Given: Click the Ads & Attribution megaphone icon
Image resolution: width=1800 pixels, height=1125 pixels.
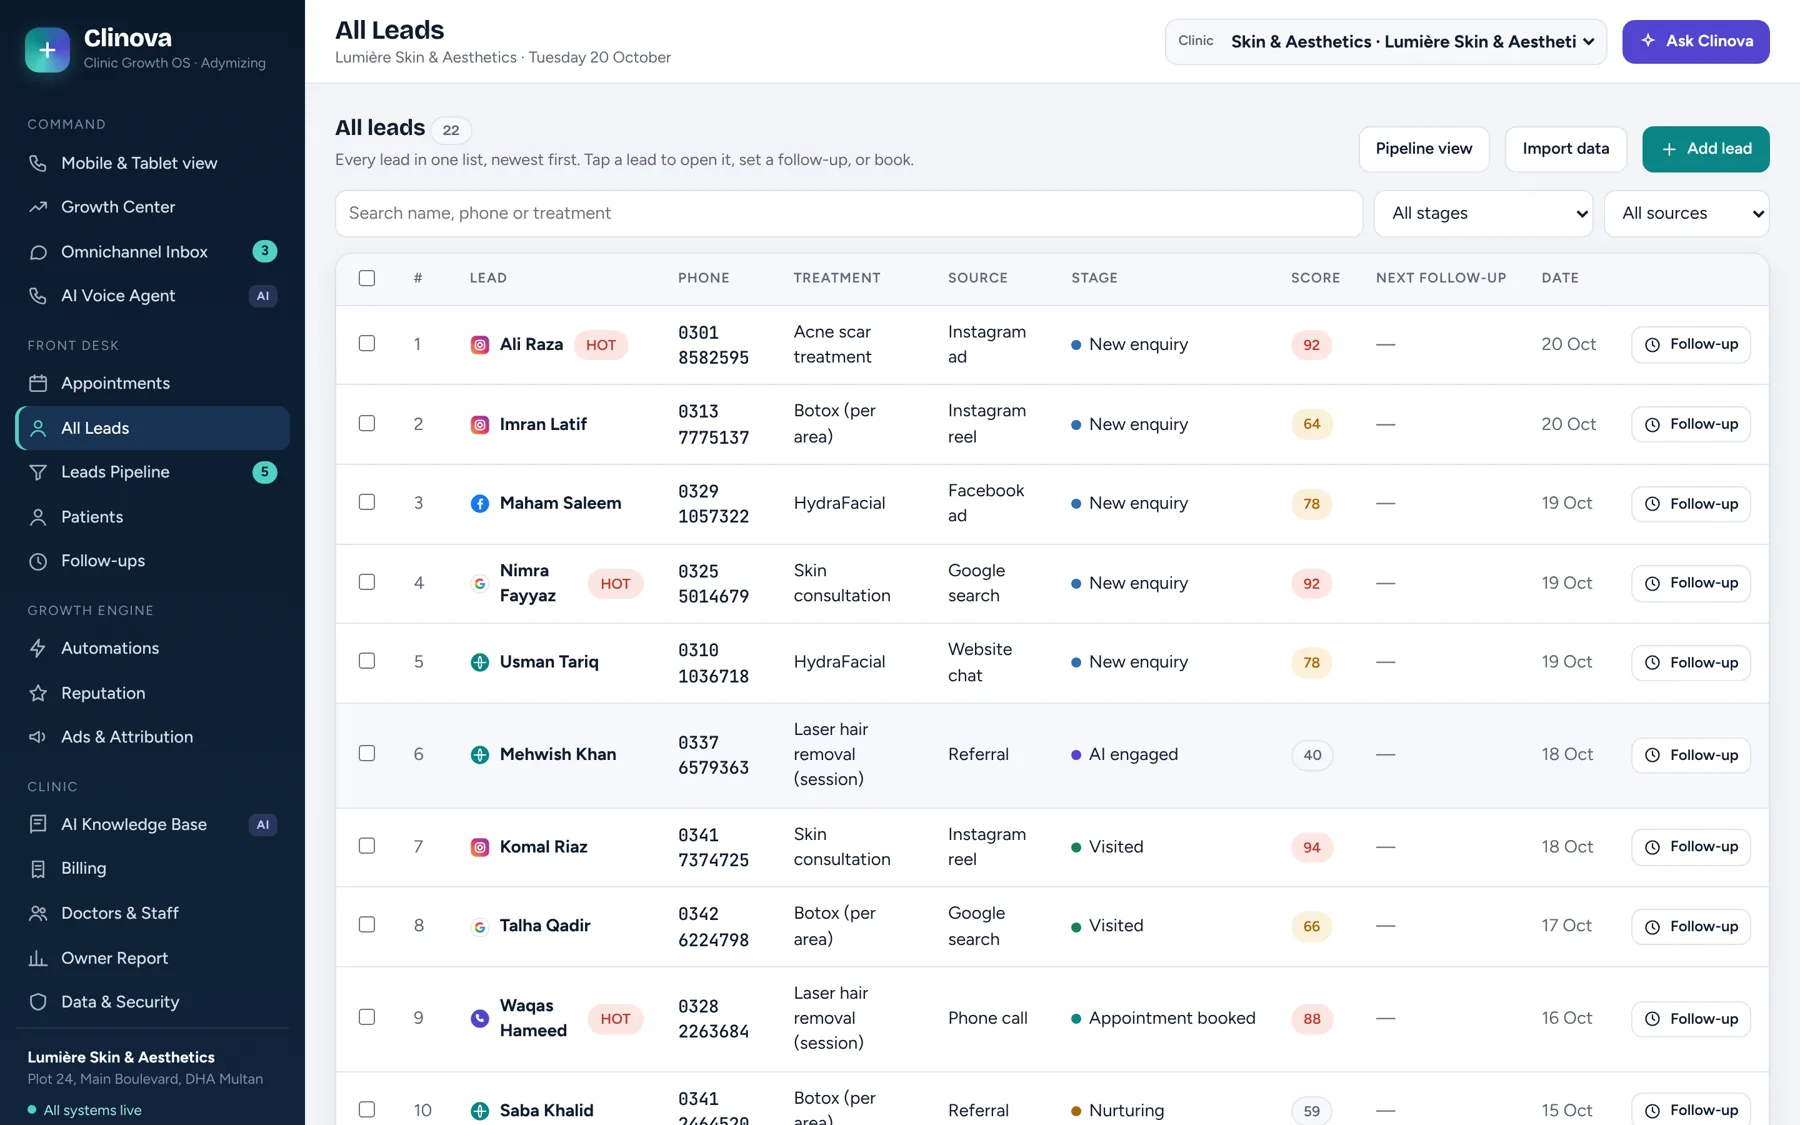Looking at the screenshot, I should coord(38,737).
